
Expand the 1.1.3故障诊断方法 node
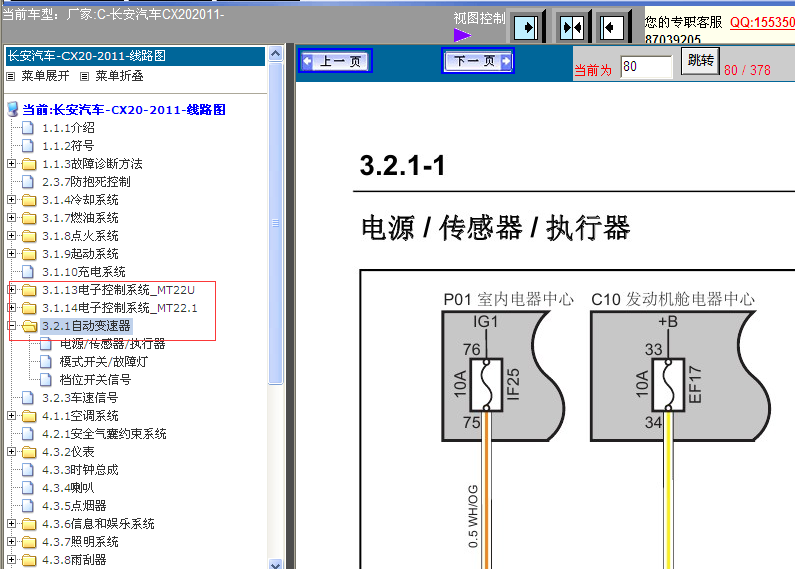(11, 164)
